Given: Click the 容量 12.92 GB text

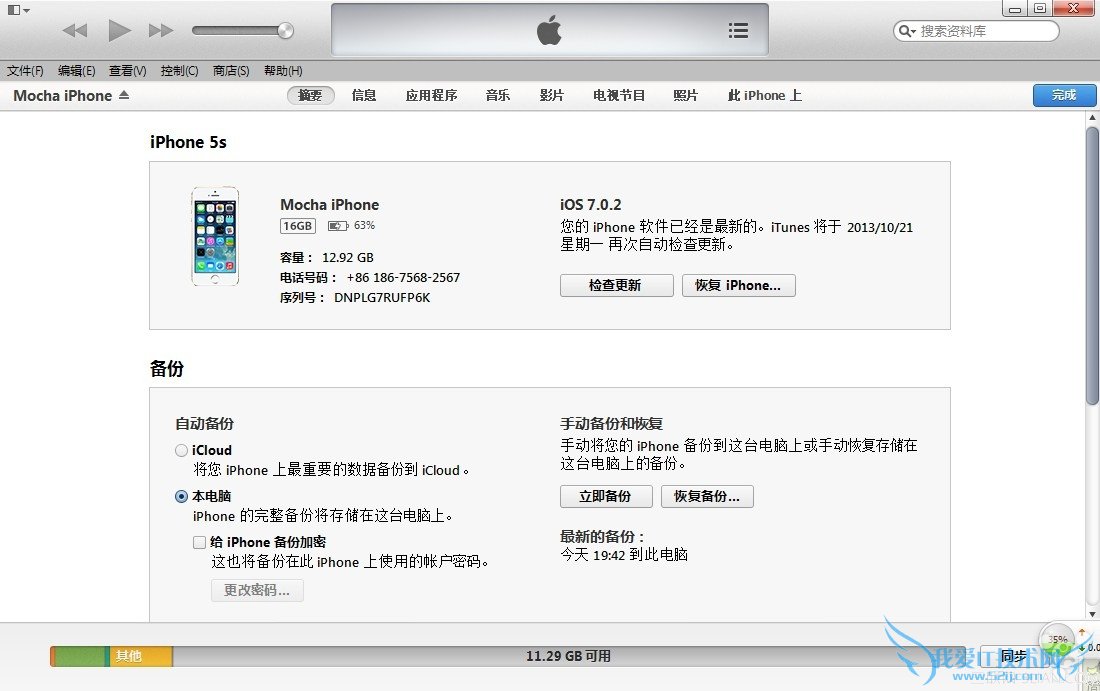Looking at the screenshot, I should pos(327,257).
